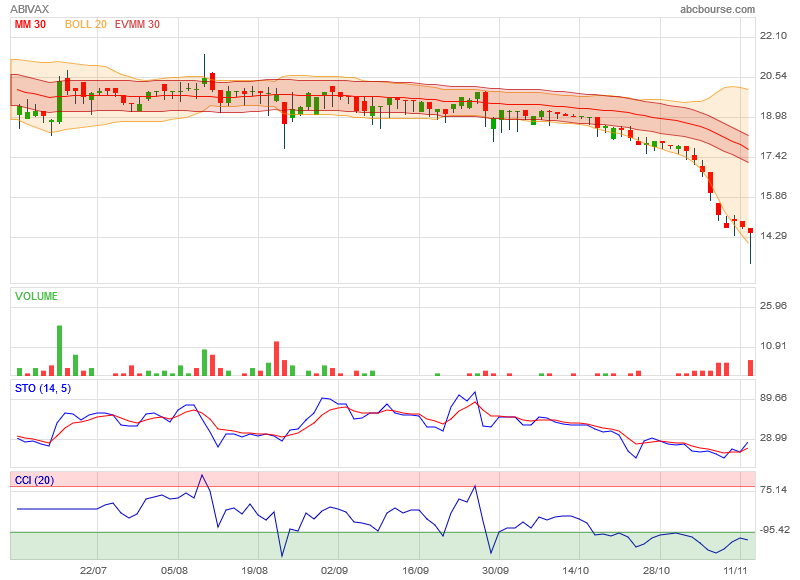The width and height of the screenshot is (800, 580).
Task: Click the 17.42 price axis value
Action: (773, 156)
